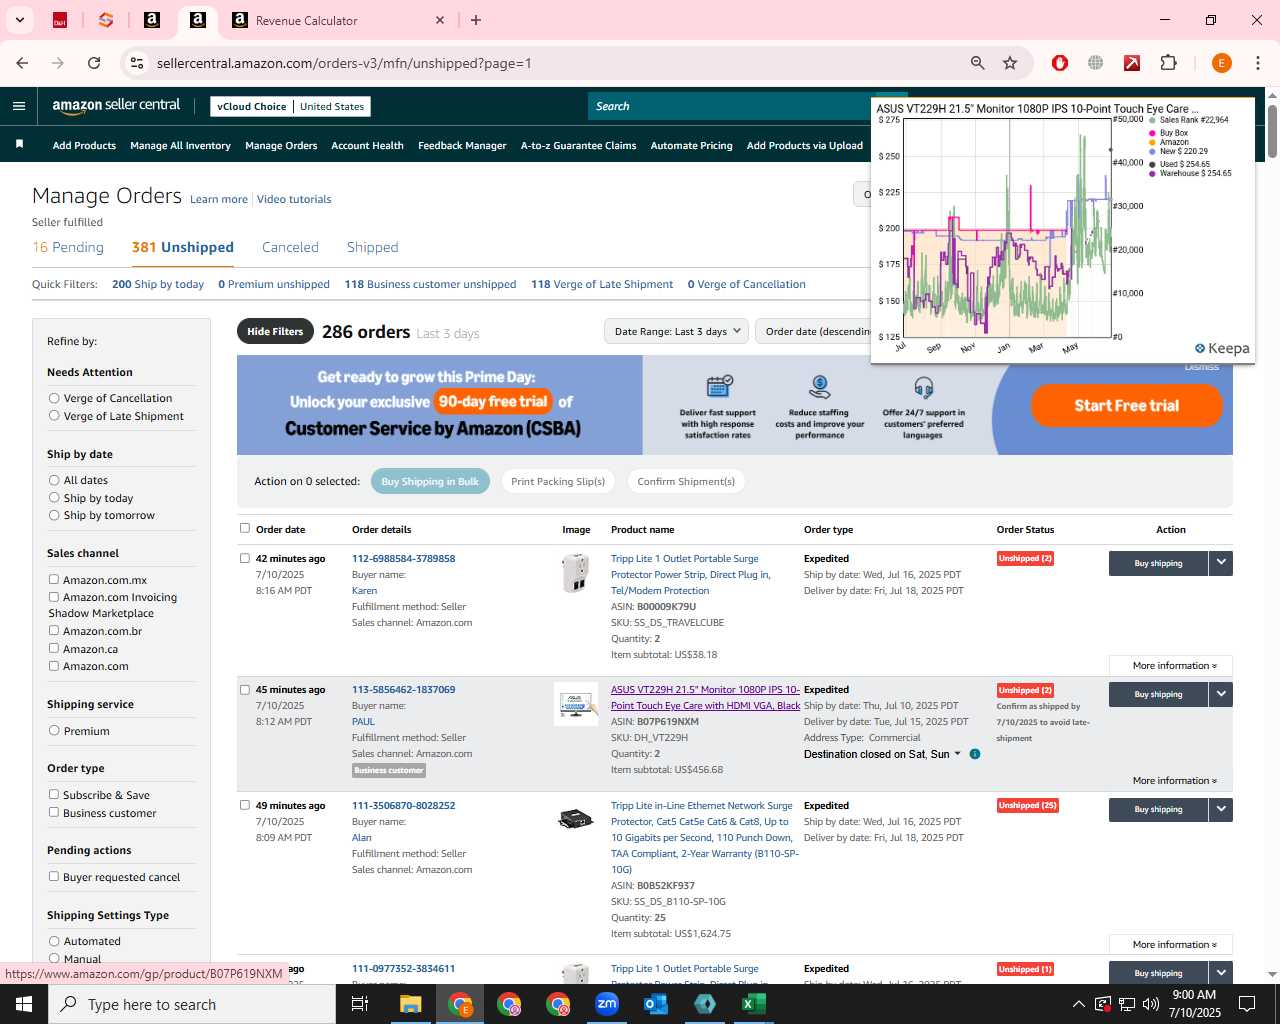Expand Buy shipping arrow for order 112-6988584-3789858
This screenshot has height=1024, width=1280.
[x=1221, y=563]
